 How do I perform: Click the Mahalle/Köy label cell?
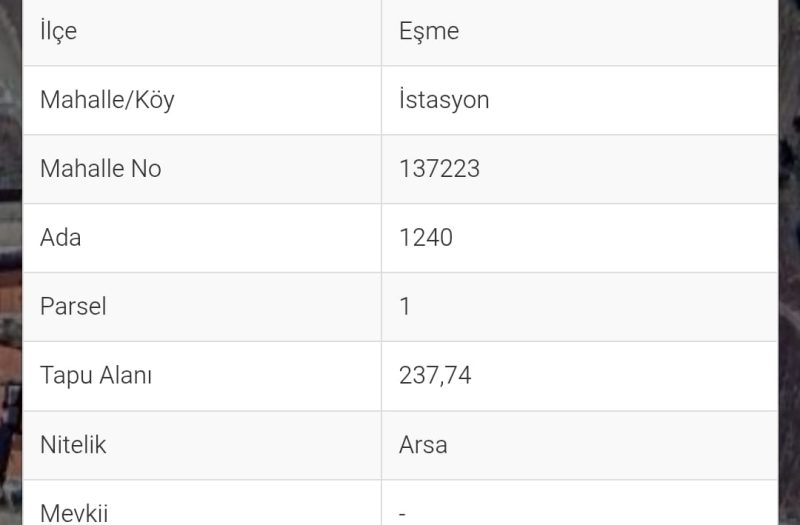[107, 100]
